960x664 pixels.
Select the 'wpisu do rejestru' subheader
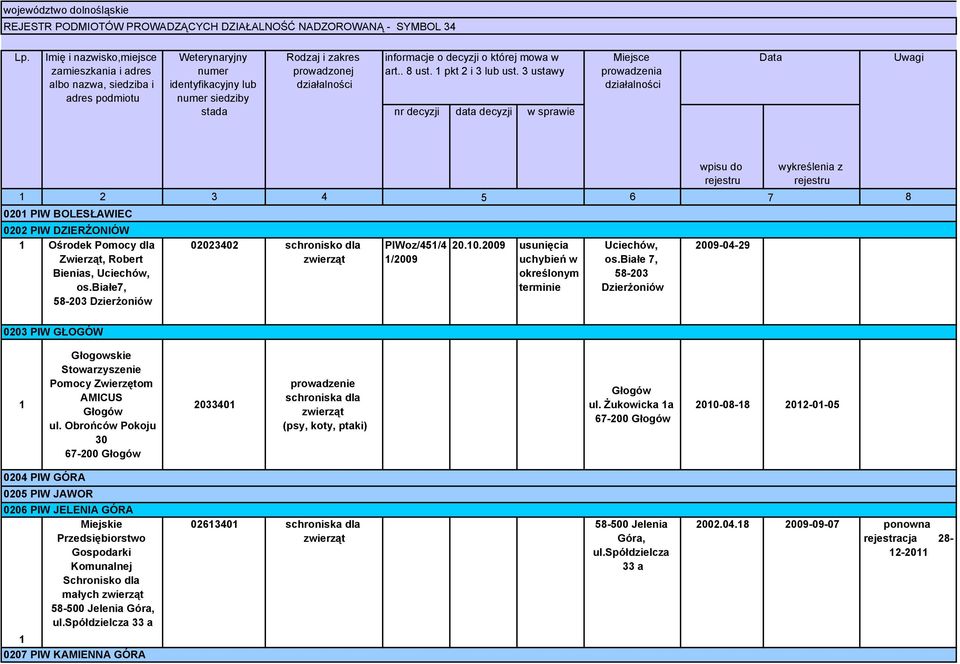tap(722, 146)
